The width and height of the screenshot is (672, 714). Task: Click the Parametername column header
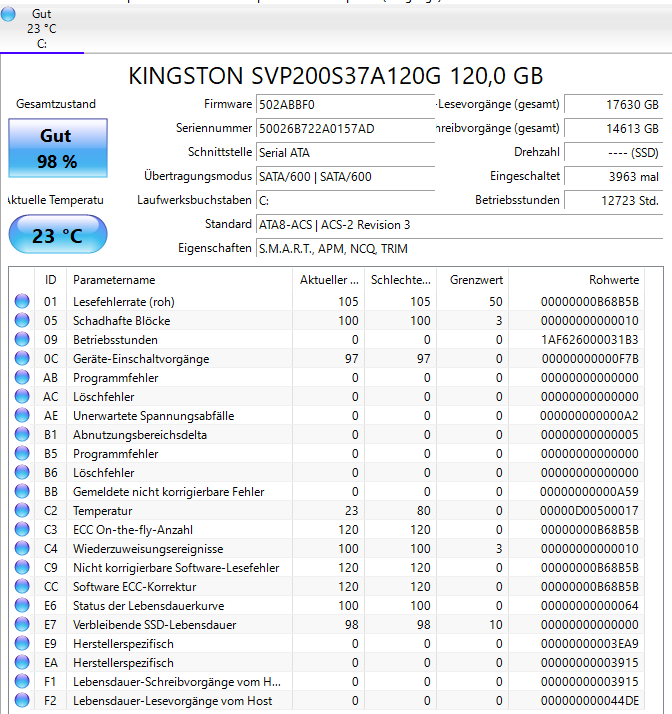tap(179, 280)
